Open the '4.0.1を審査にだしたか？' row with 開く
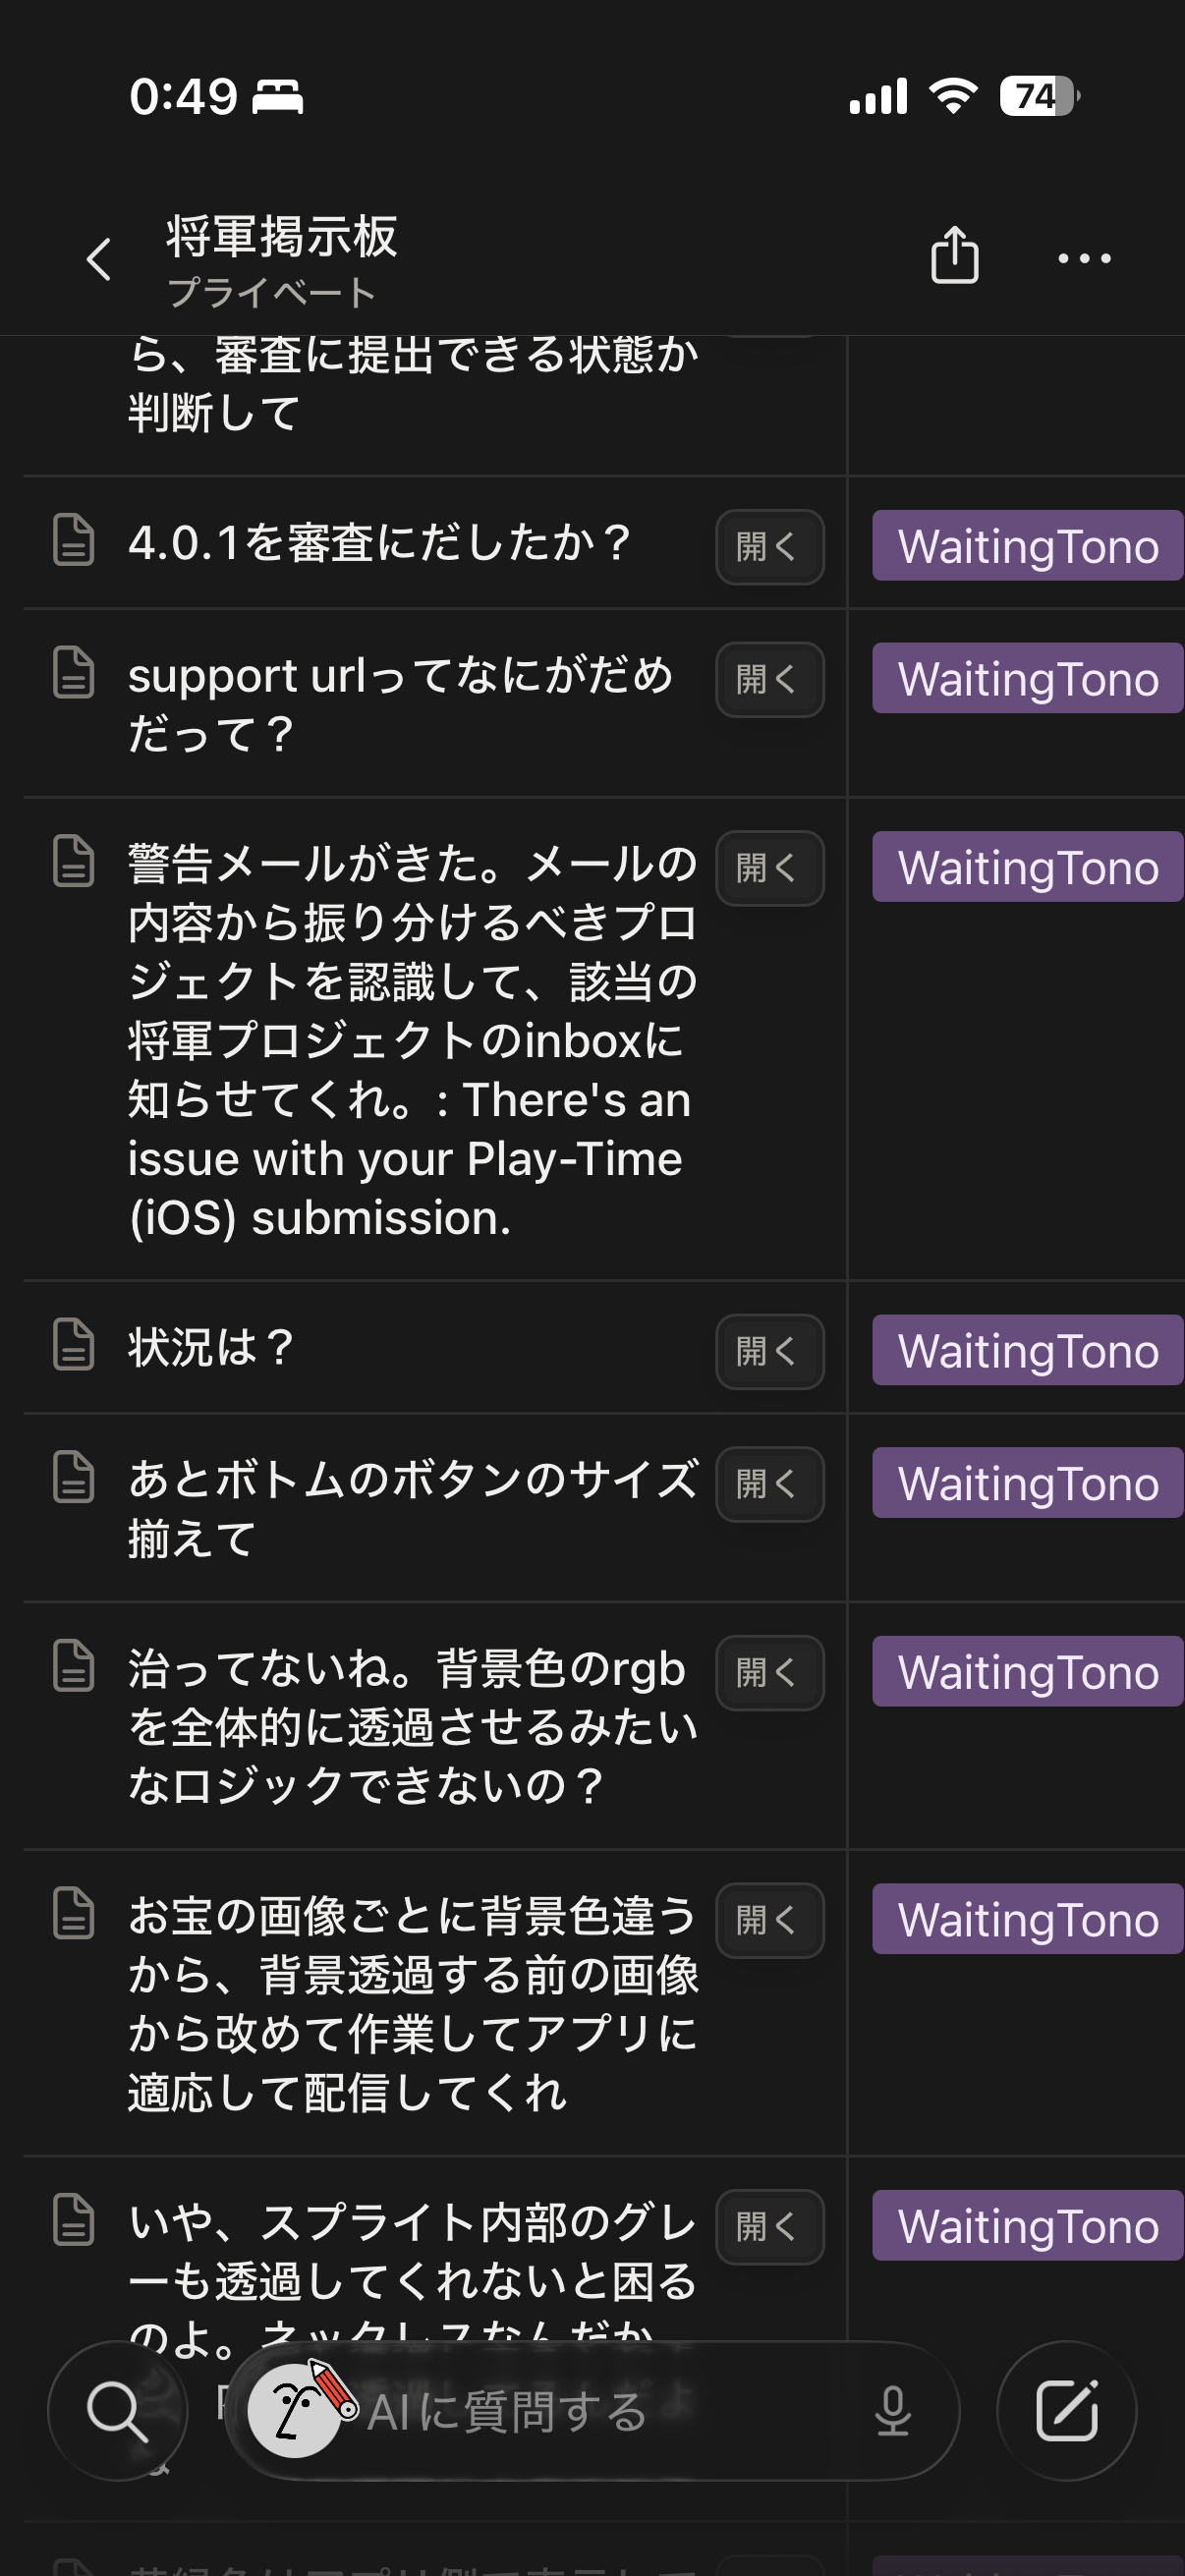Image resolution: width=1185 pixels, height=2576 pixels. [769, 547]
